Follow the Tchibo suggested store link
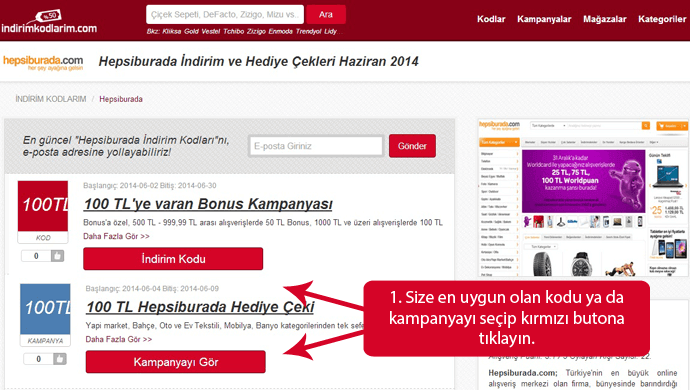This screenshot has width=690, height=390. click(233, 31)
